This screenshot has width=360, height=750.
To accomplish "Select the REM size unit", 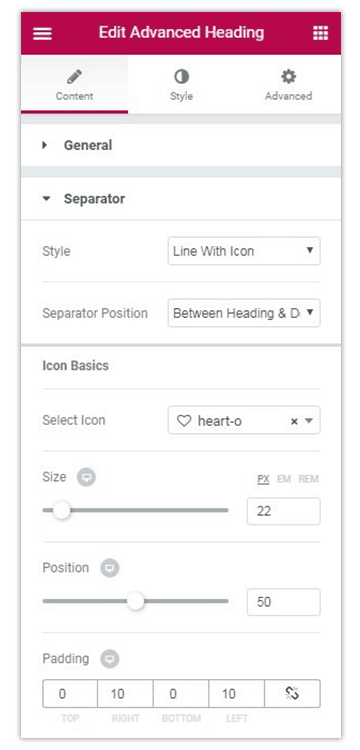I will coord(308,479).
